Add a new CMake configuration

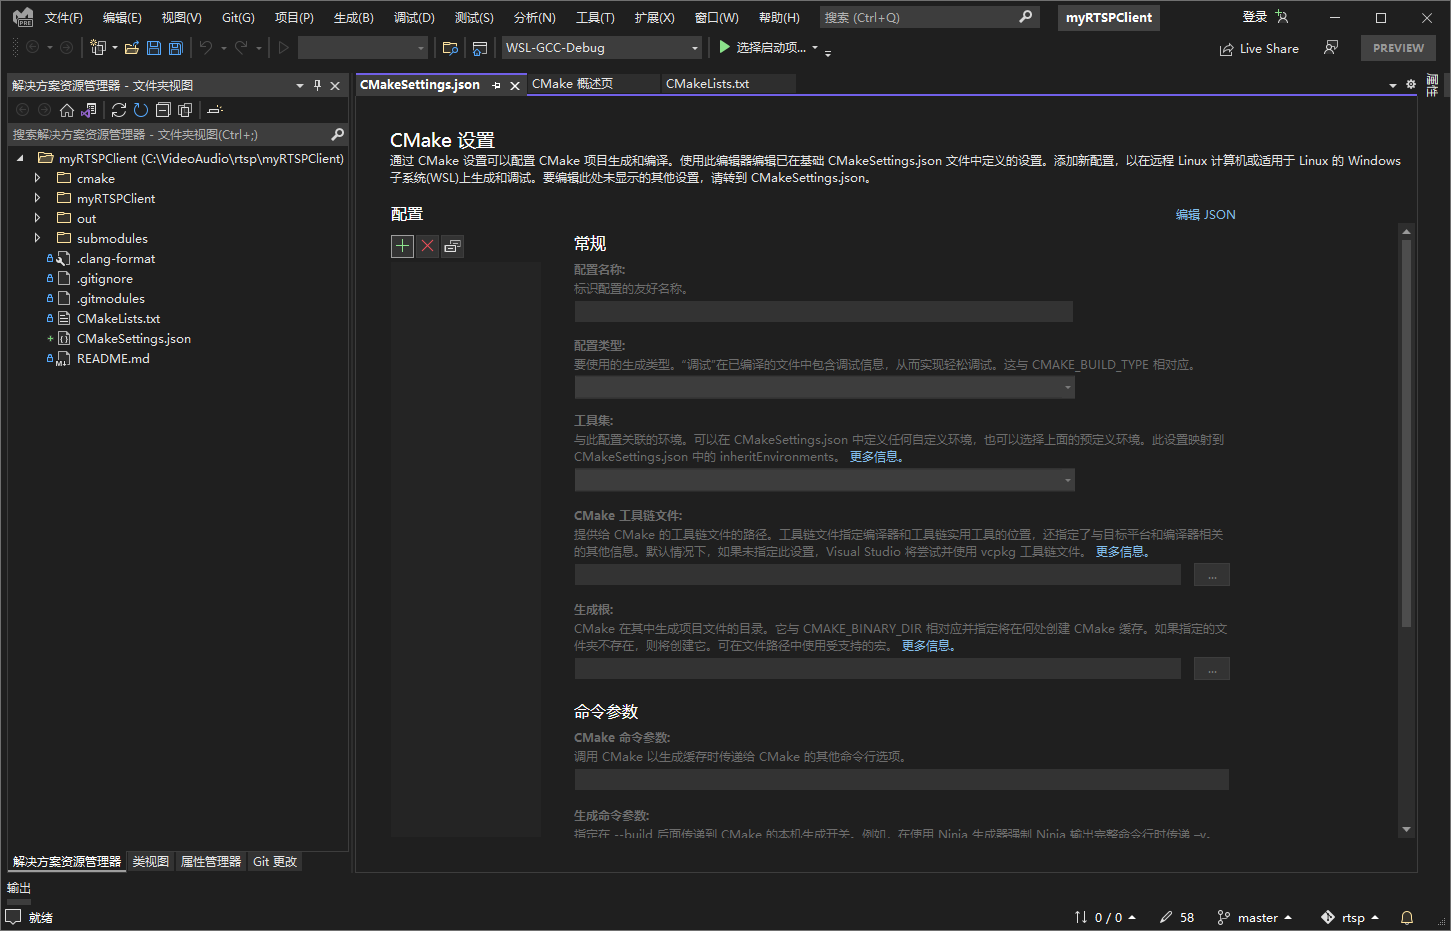point(402,245)
